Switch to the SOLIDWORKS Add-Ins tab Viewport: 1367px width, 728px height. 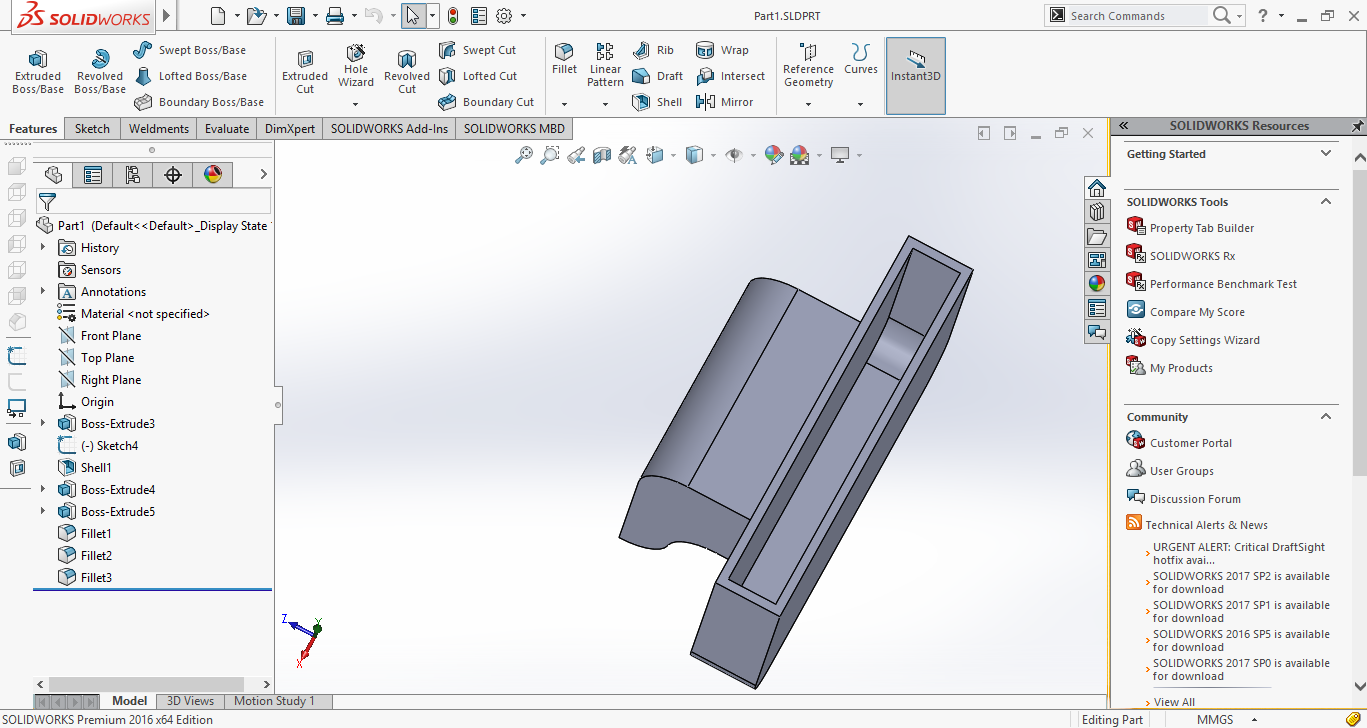click(x=389, y=129)
